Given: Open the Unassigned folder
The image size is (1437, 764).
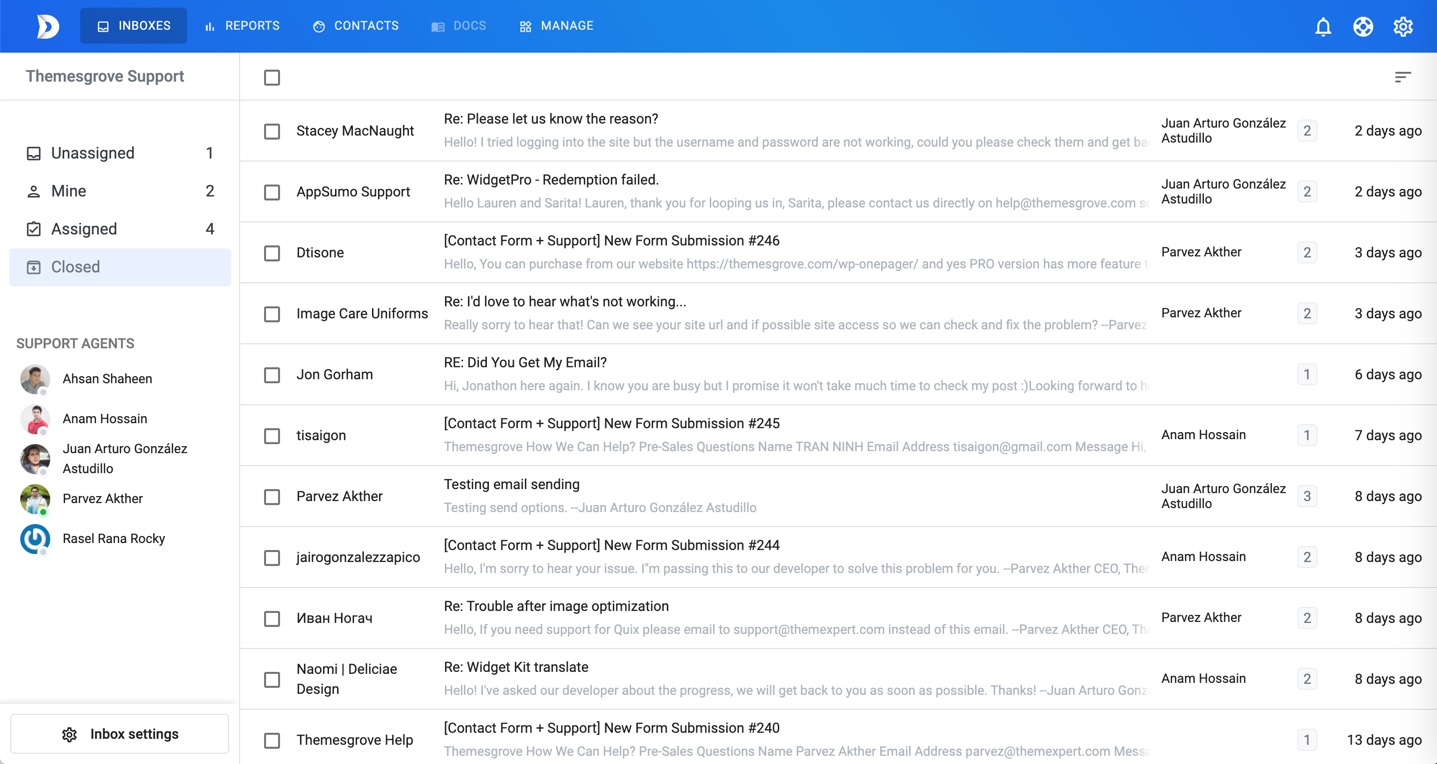Looking at the screenshot, I should [x=92, y=153].
